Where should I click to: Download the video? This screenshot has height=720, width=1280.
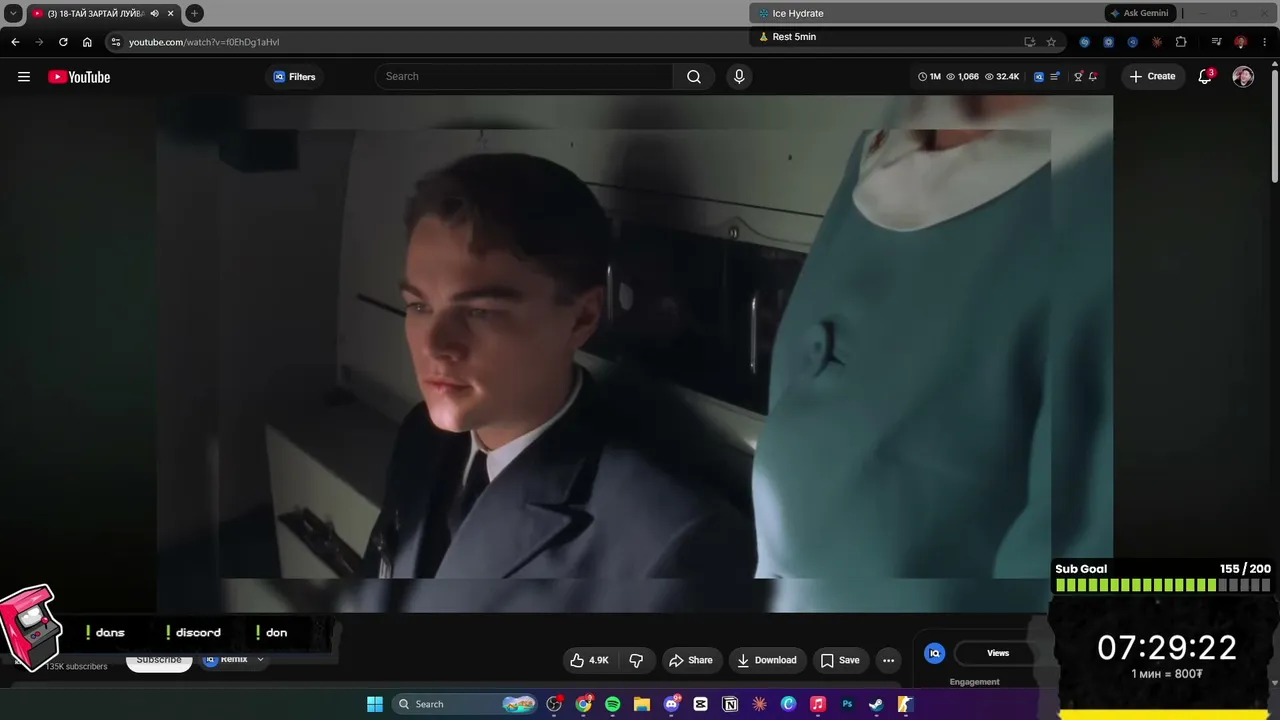(767, 660)
